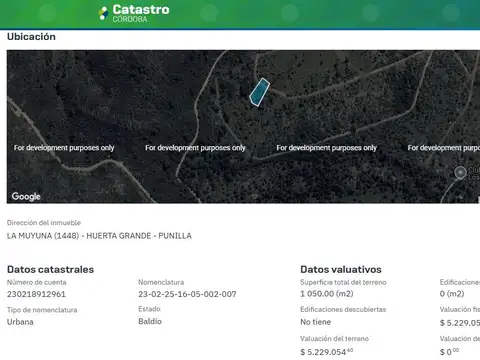Click the Baldío estado value

tap(150, 321)
